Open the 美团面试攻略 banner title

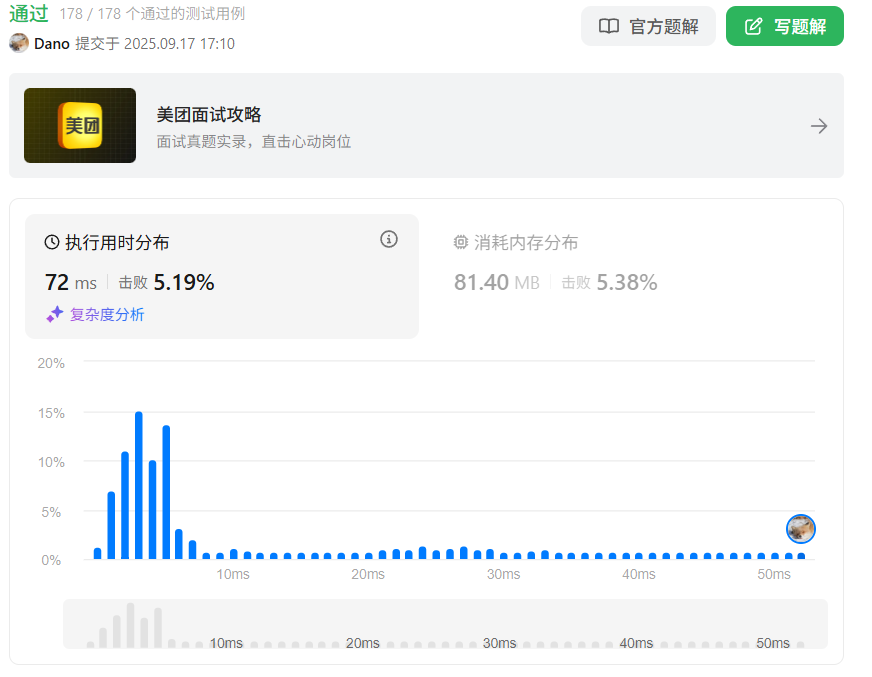209,115
